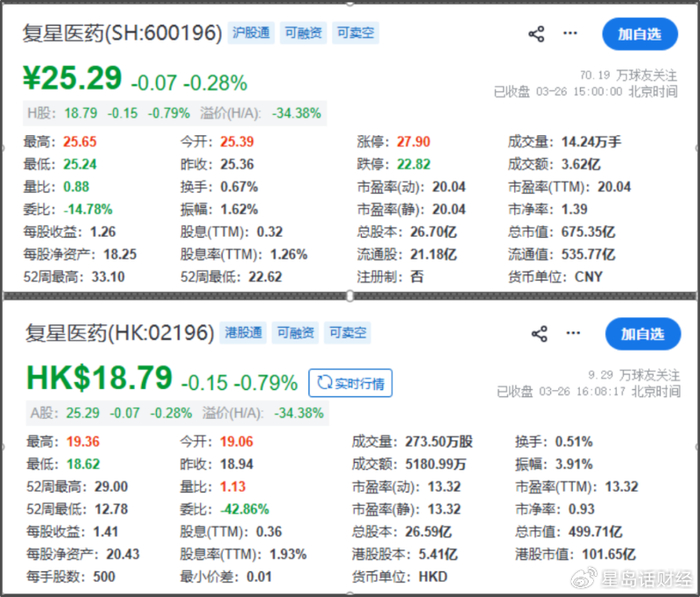Select 量比 value 1.13
The width and height of the screenshot is (700, 597).
point(233,487)
